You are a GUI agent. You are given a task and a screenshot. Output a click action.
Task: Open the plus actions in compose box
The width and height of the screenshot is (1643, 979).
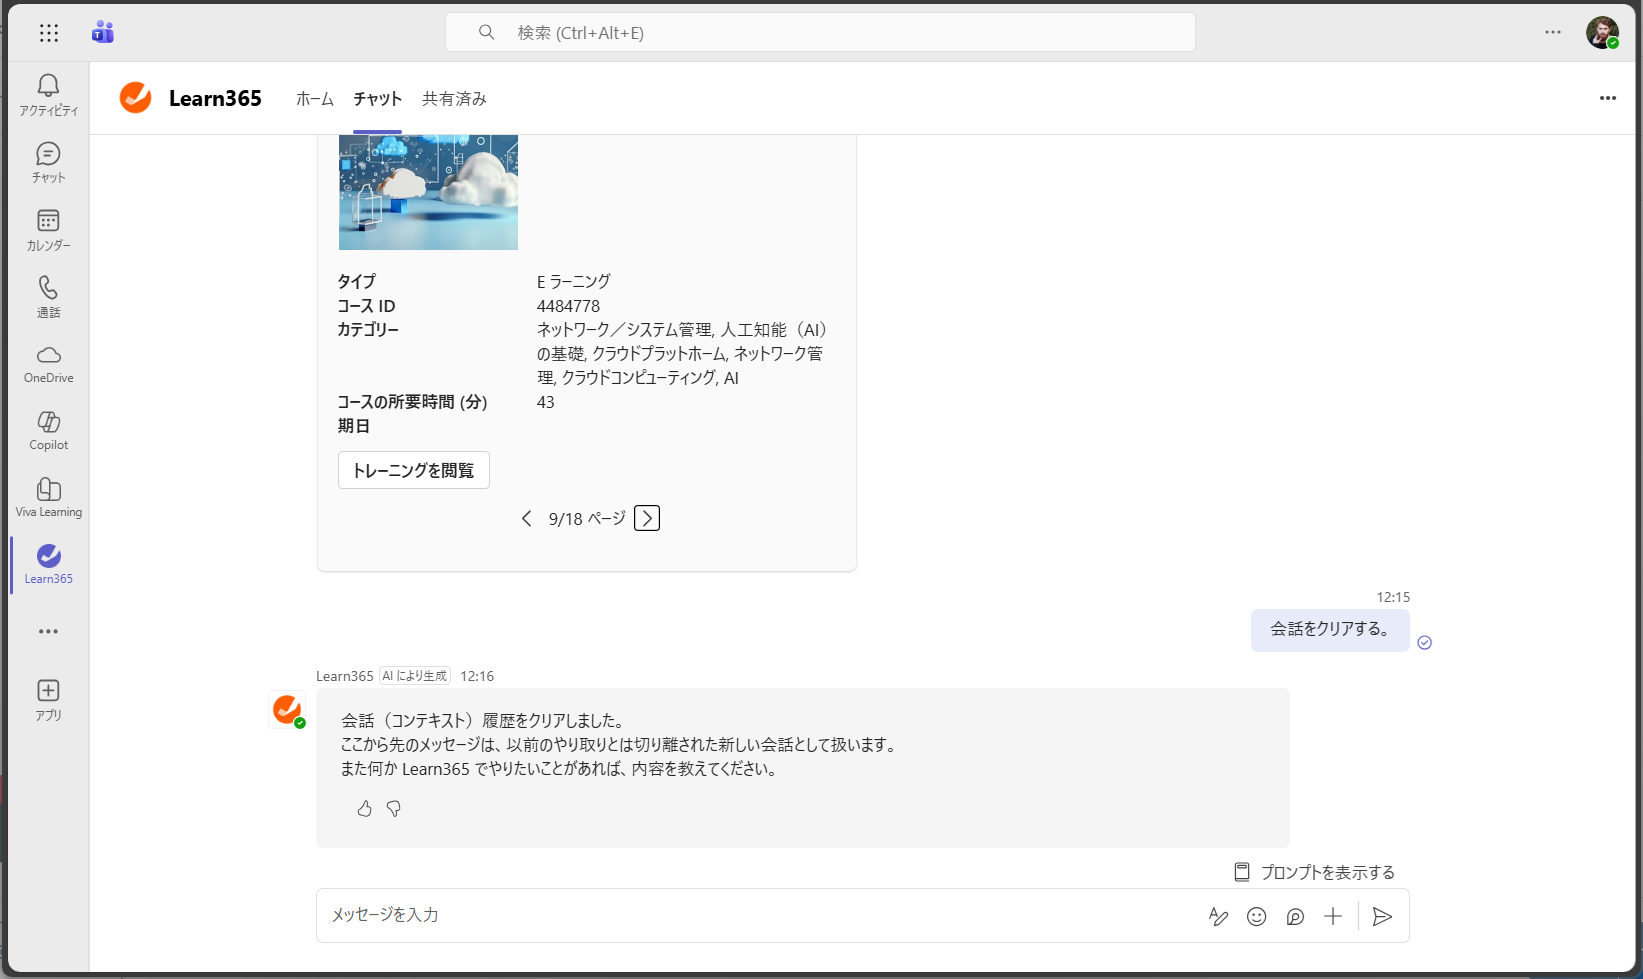pos(1333,916)
